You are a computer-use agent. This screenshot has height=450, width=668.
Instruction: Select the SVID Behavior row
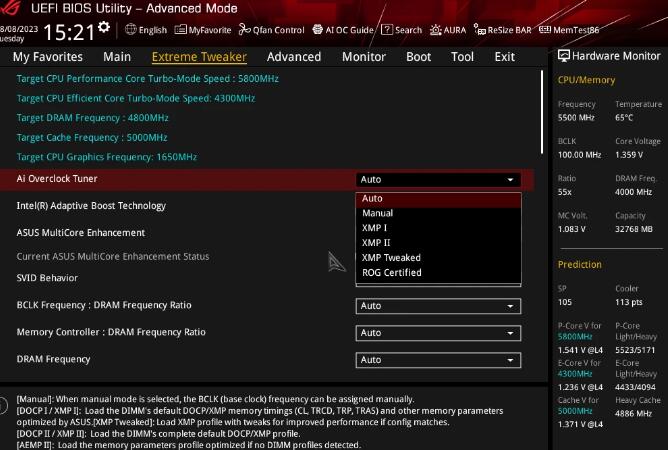click(x=47, y=278)
